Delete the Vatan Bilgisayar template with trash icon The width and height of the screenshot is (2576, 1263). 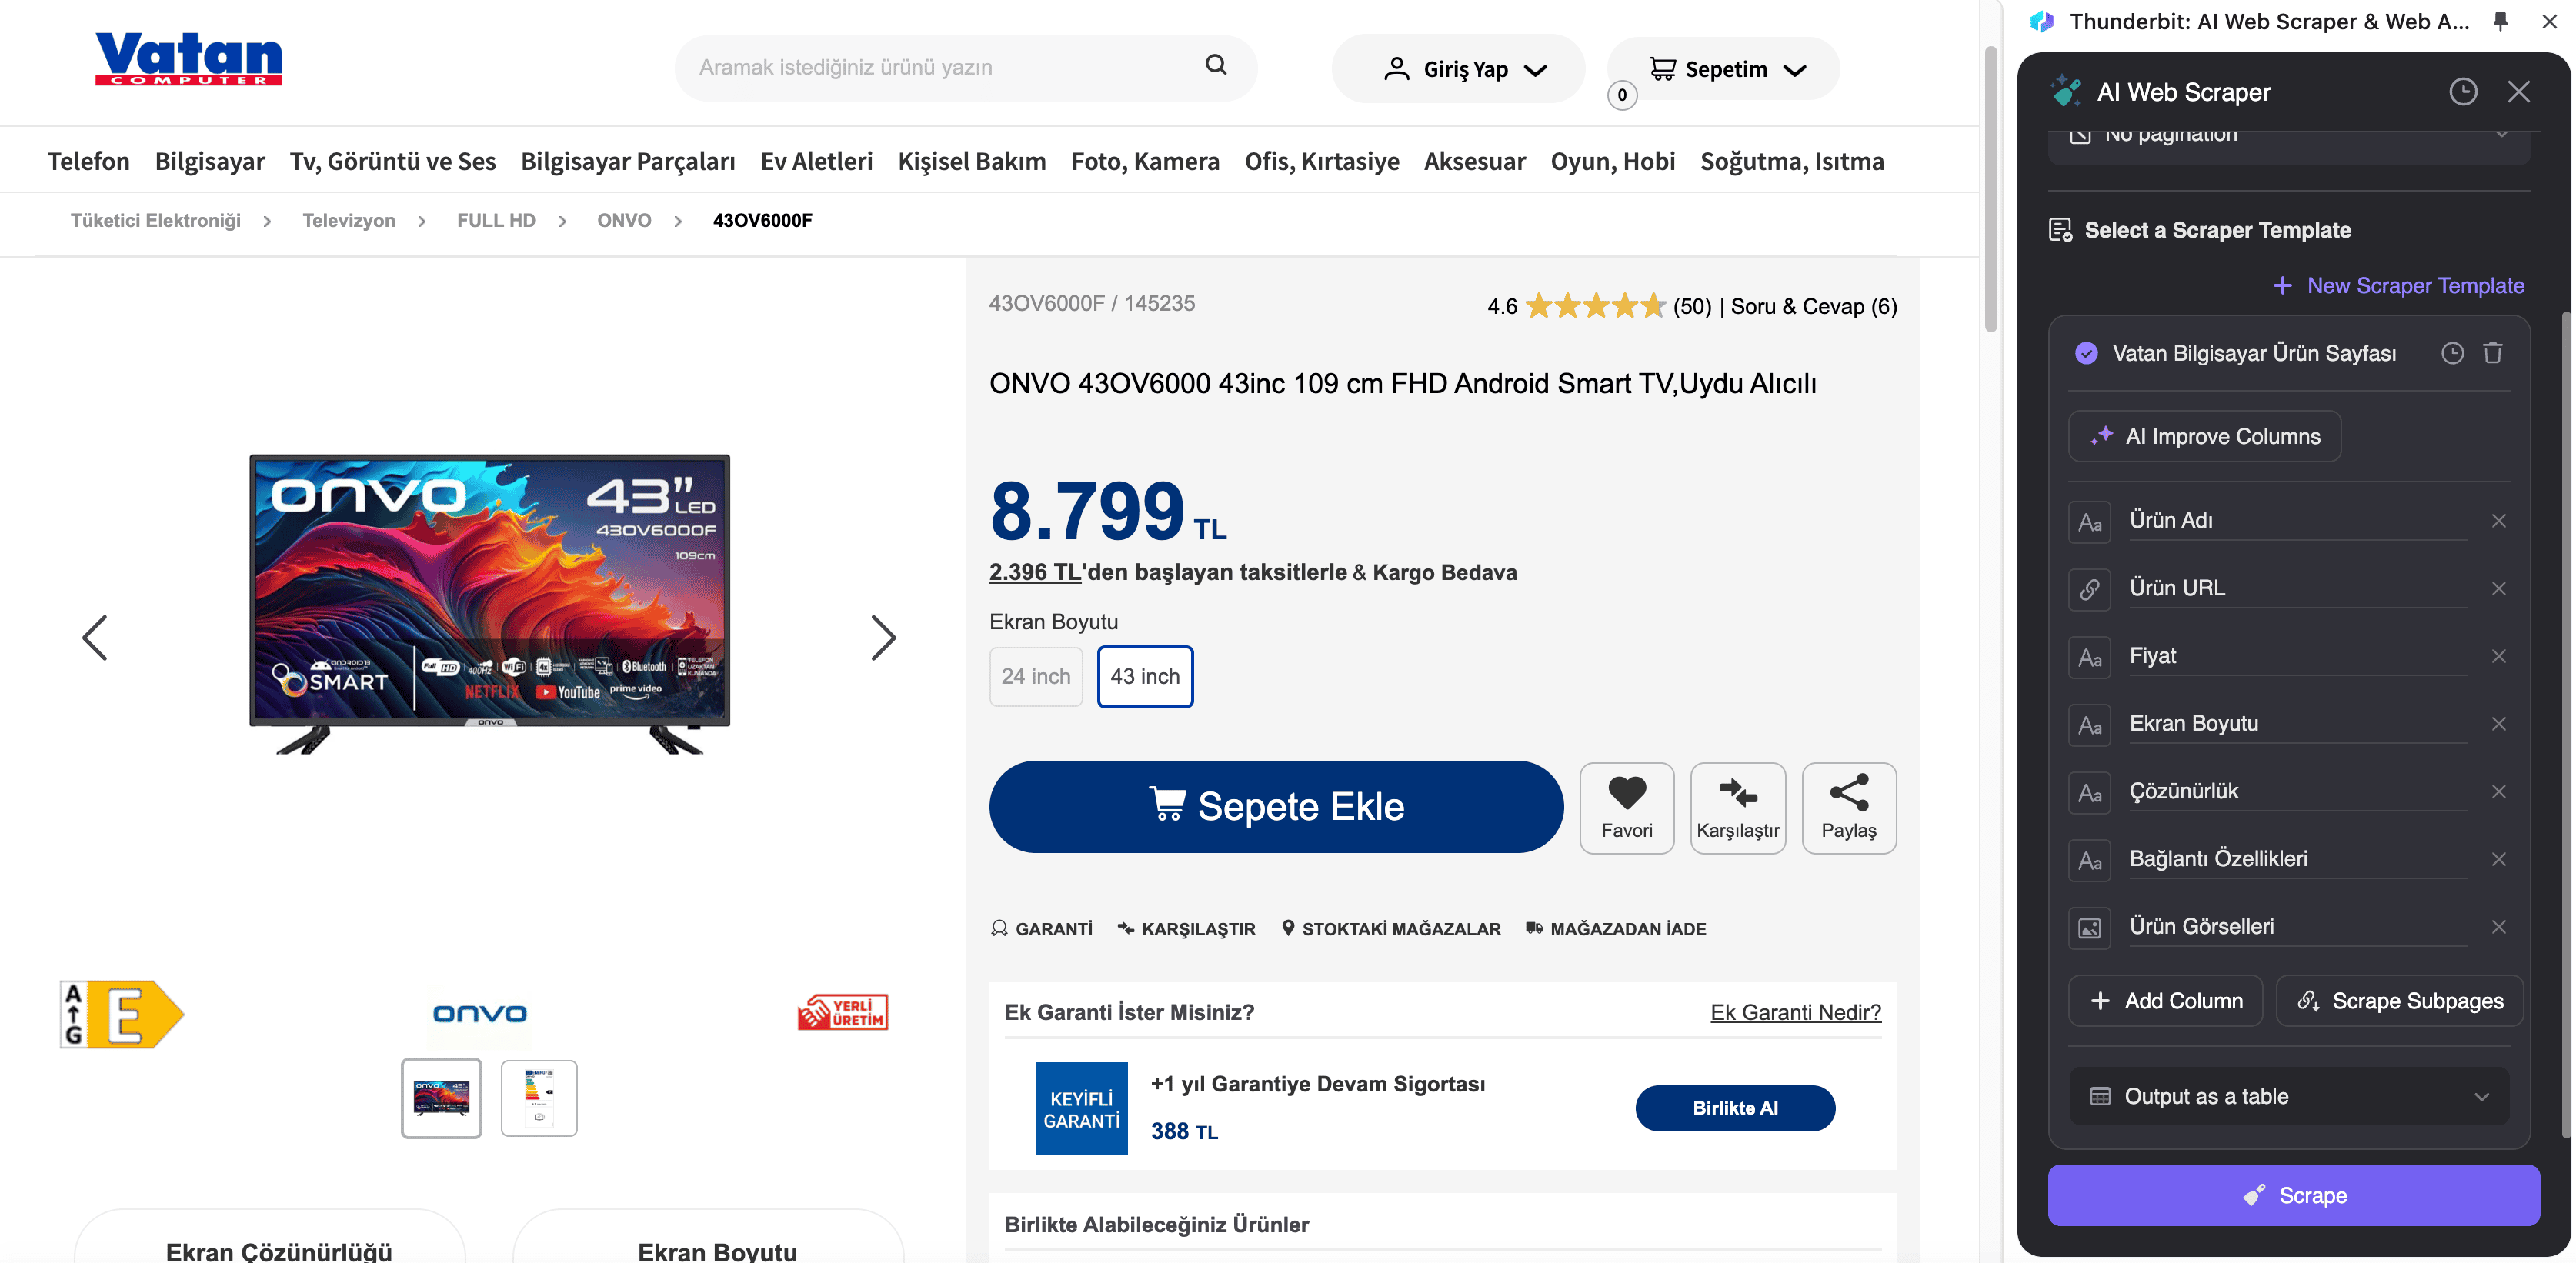[2492, 353]
